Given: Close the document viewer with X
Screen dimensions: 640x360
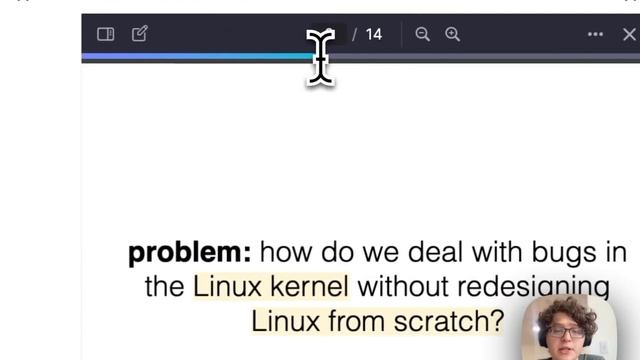Looking at the screenshot, I should click(x=629, y=34).
